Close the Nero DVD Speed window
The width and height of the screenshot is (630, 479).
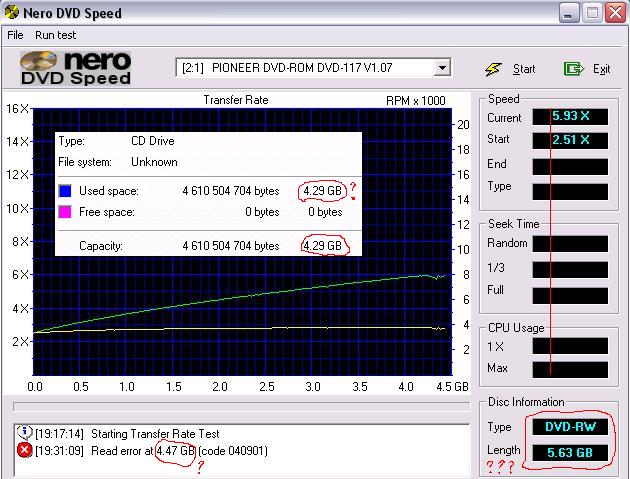tap(614, 13)
